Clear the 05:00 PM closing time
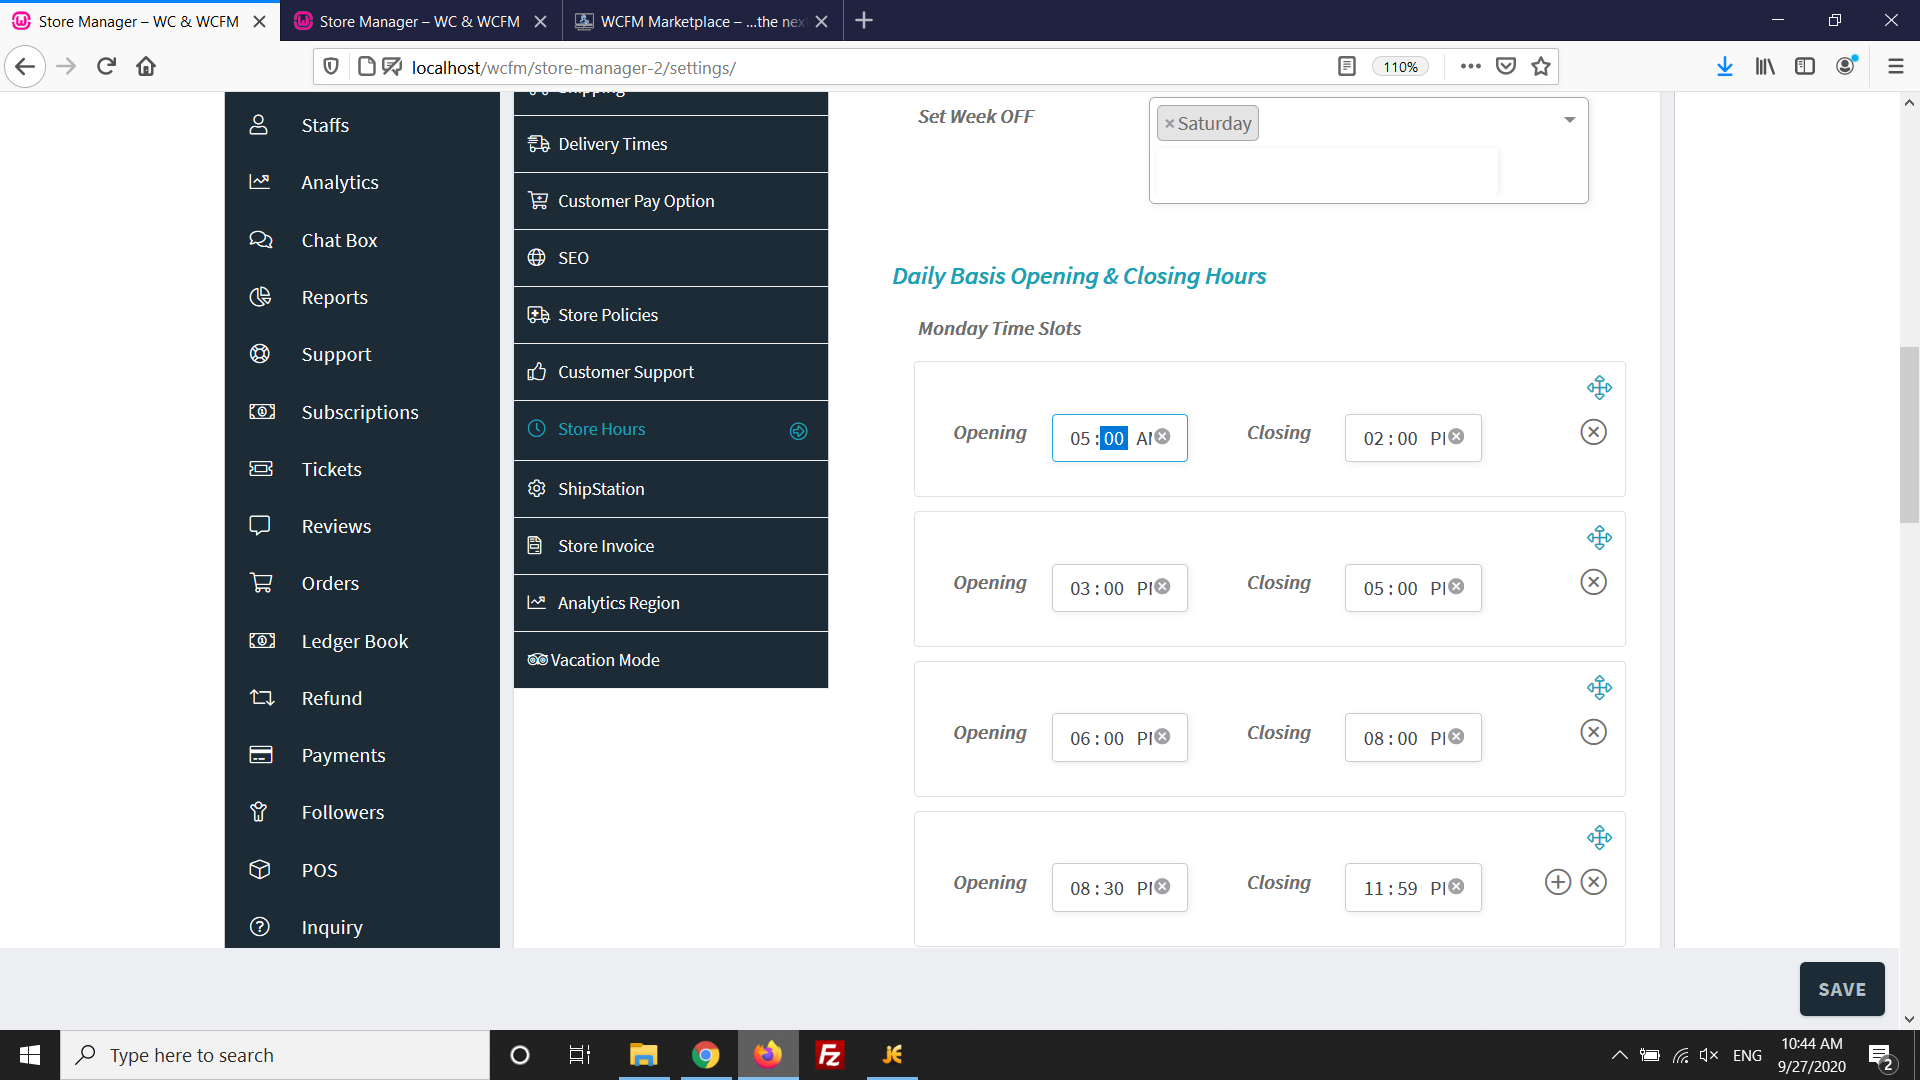 coord(1456,587)
